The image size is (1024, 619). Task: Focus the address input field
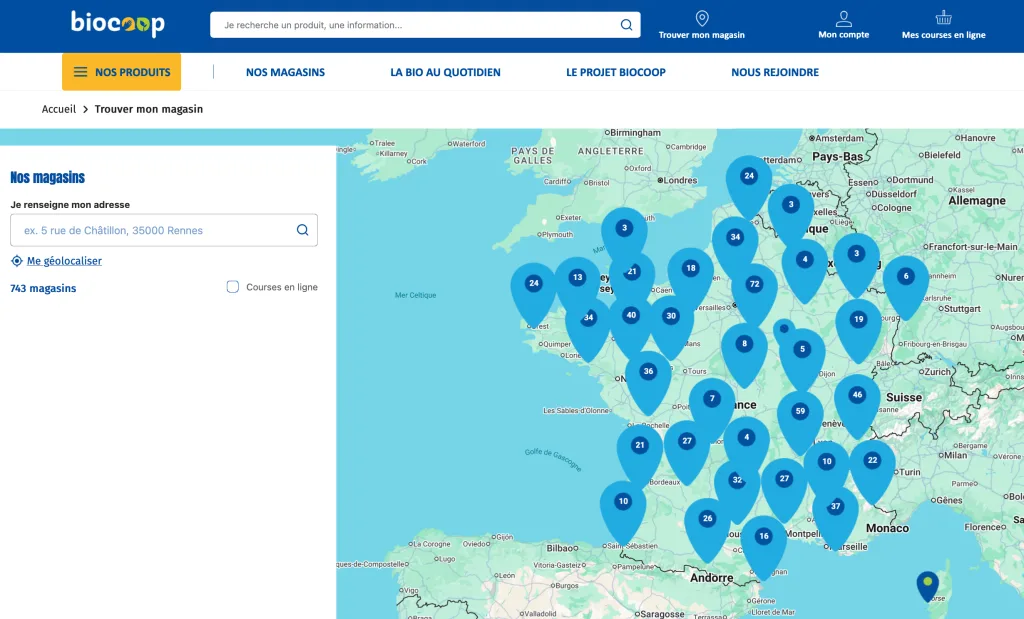tap(152, 230)
